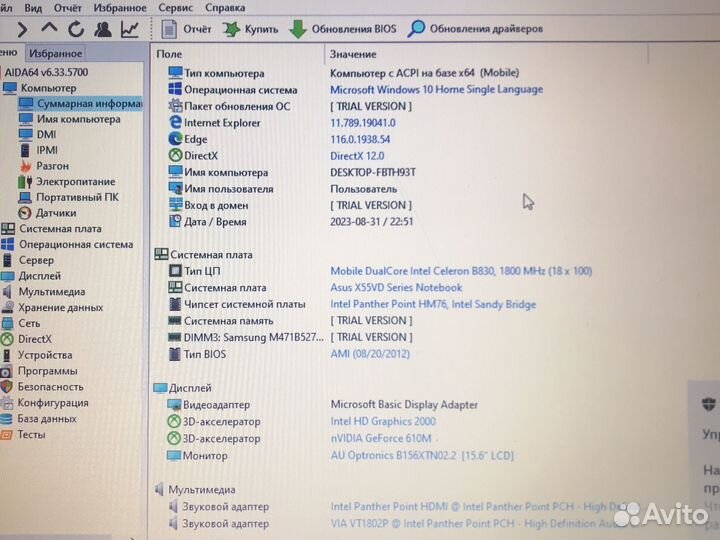Open Microsoft Windows 10 Home Single Language link
The image size is (720, 540).
[436, 90]
